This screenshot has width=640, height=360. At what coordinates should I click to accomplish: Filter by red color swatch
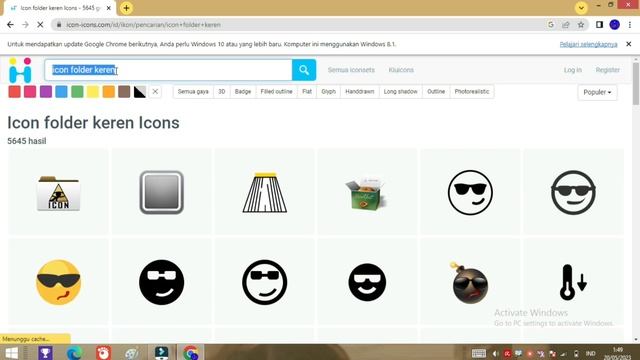click(14, 92)
